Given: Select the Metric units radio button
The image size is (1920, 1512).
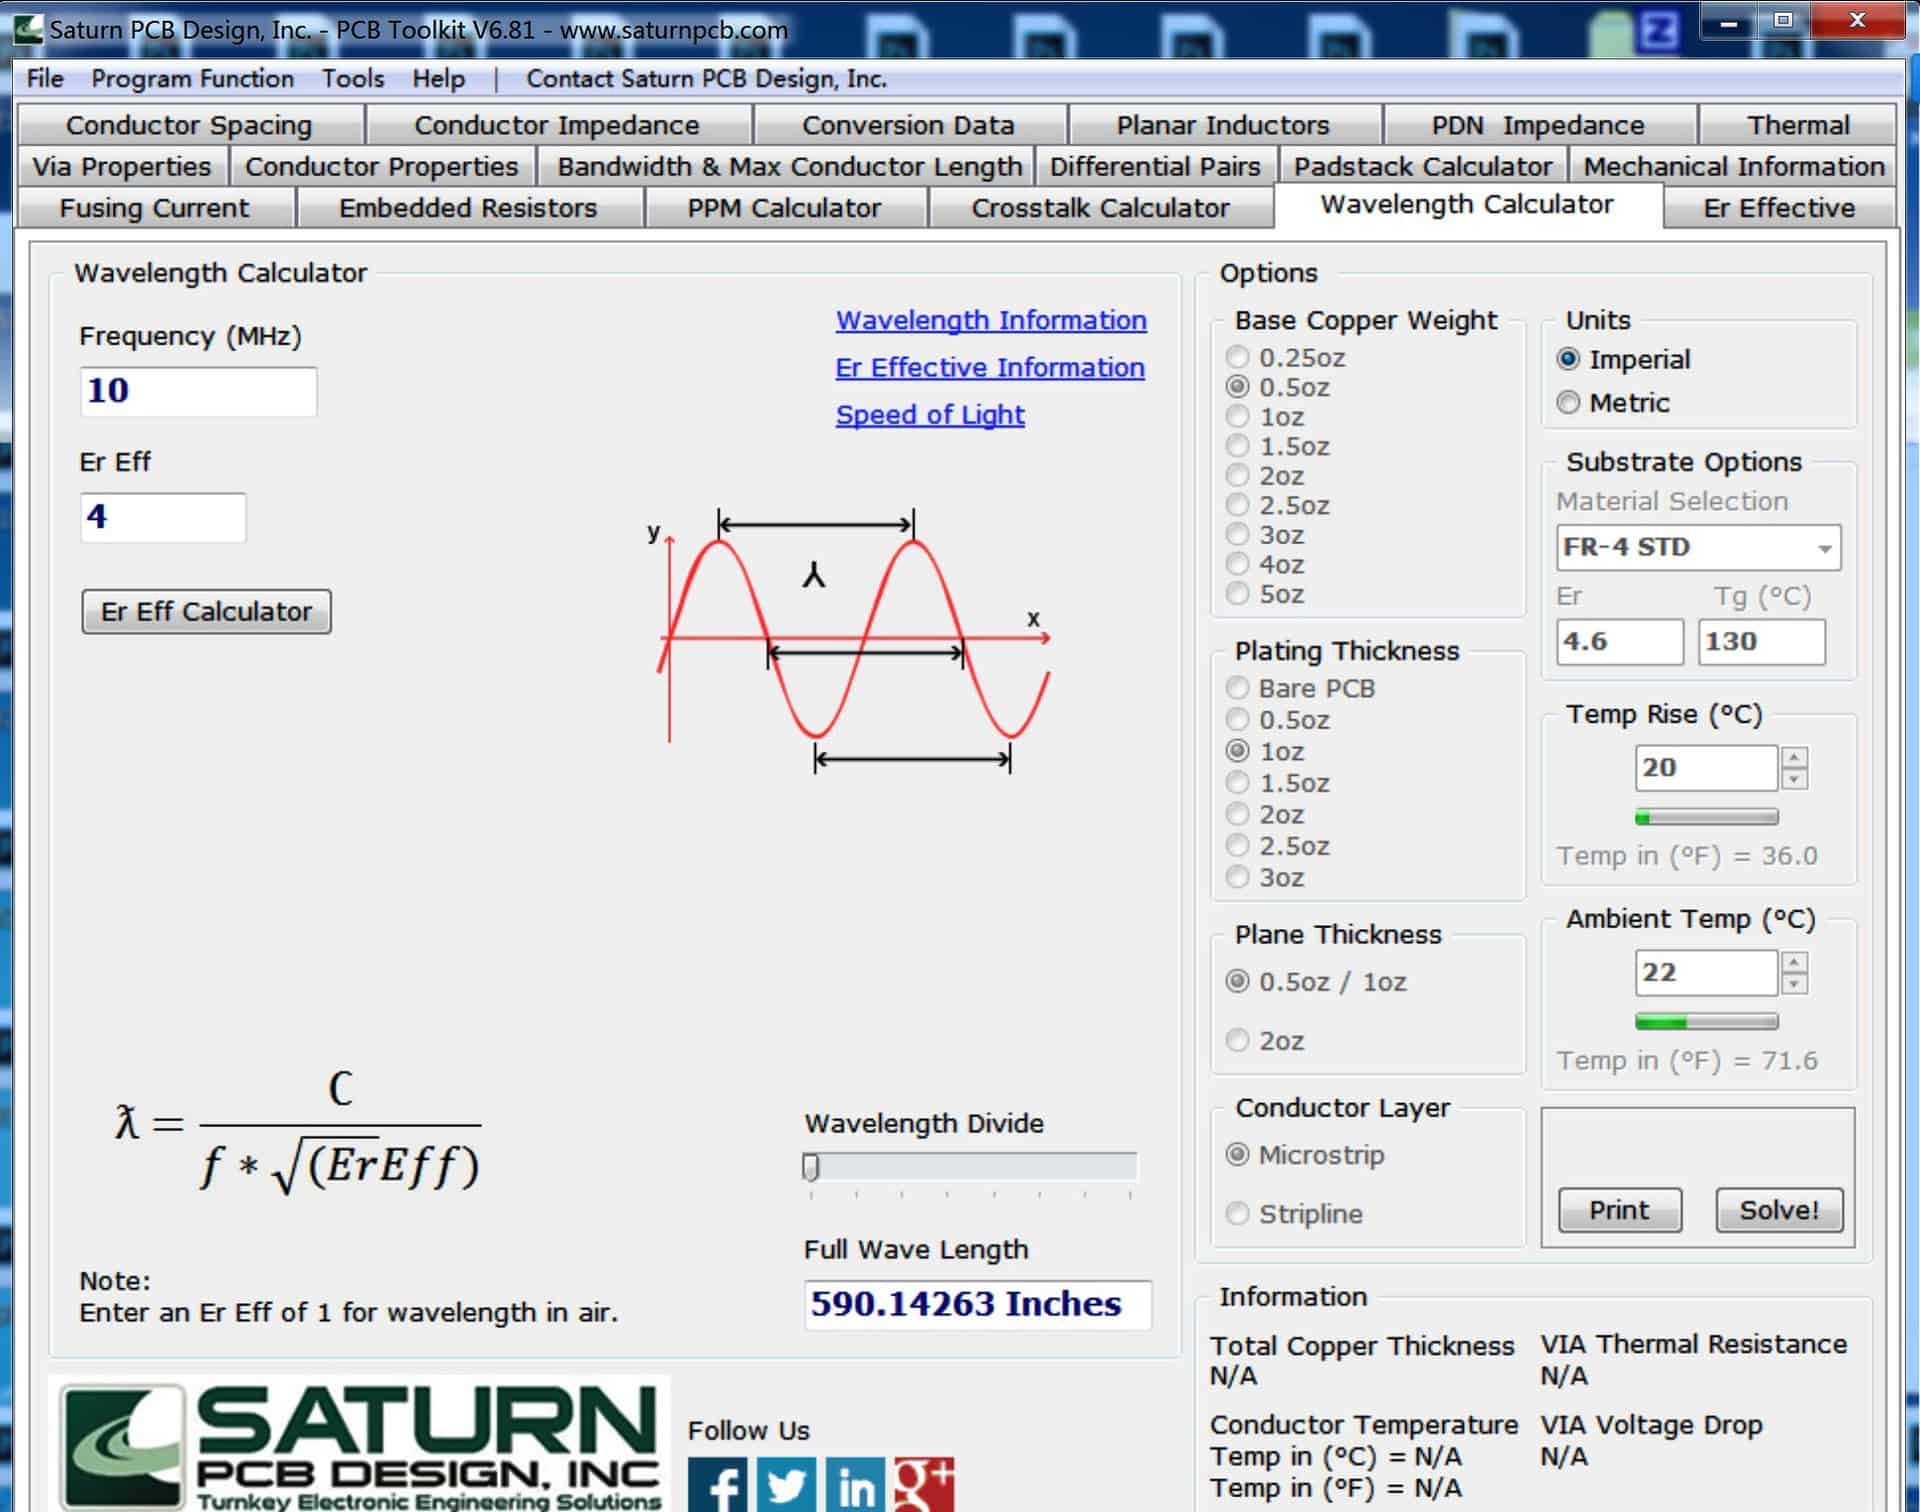Looking at the screenshot, I should (1568, 403).
